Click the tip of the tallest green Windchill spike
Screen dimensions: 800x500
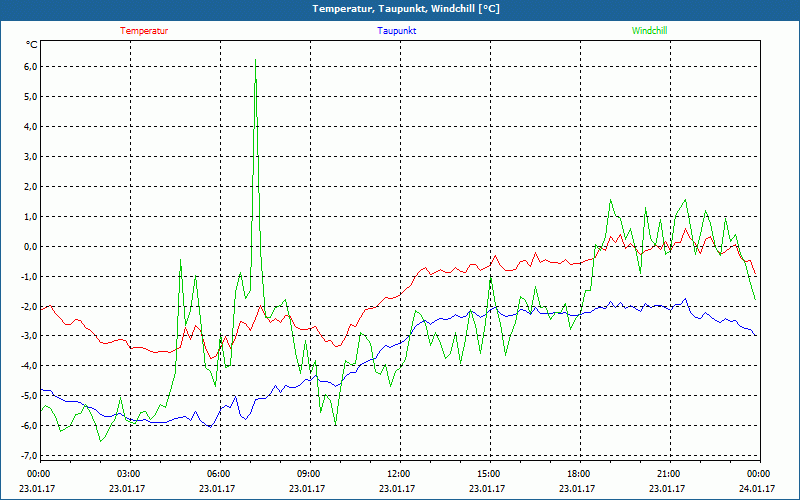pyautogui.click(x=256, y=62)
